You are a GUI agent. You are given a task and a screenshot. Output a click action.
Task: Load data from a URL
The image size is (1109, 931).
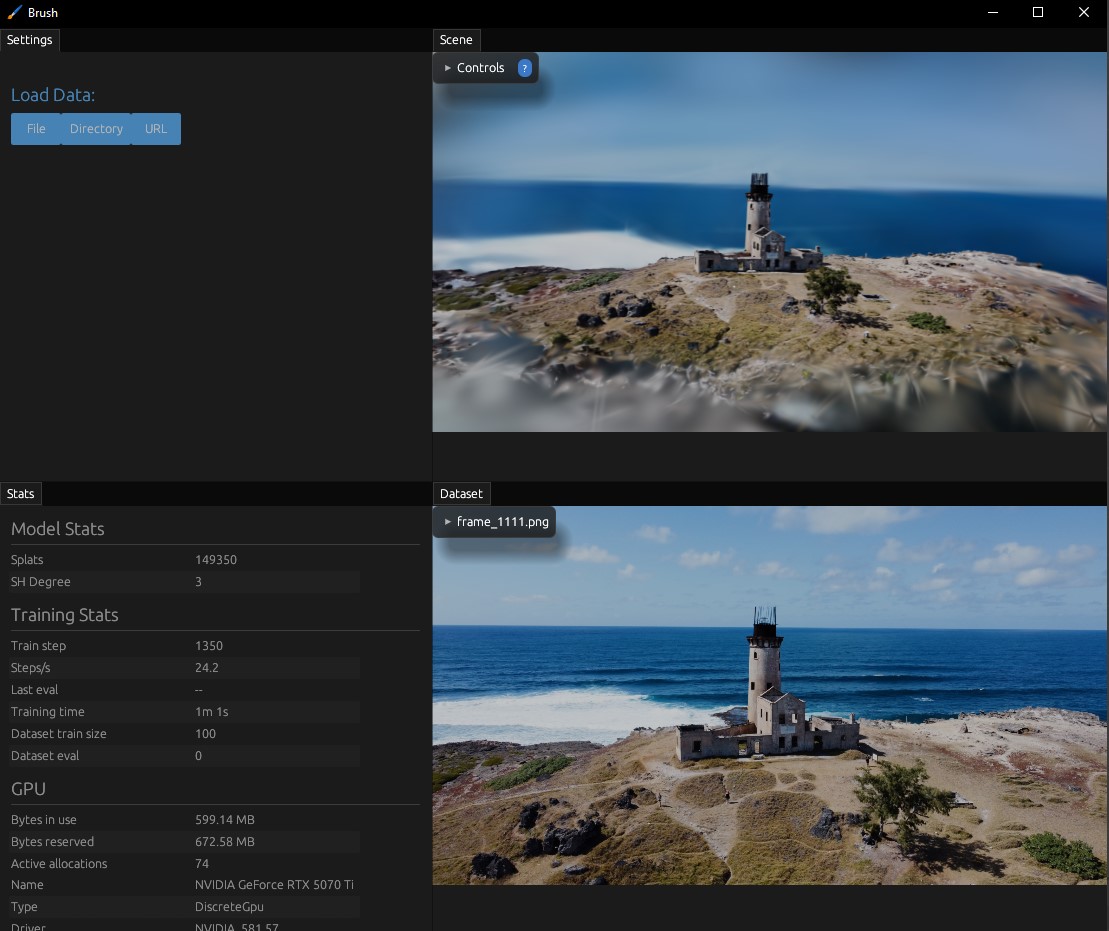coord(156,129)
